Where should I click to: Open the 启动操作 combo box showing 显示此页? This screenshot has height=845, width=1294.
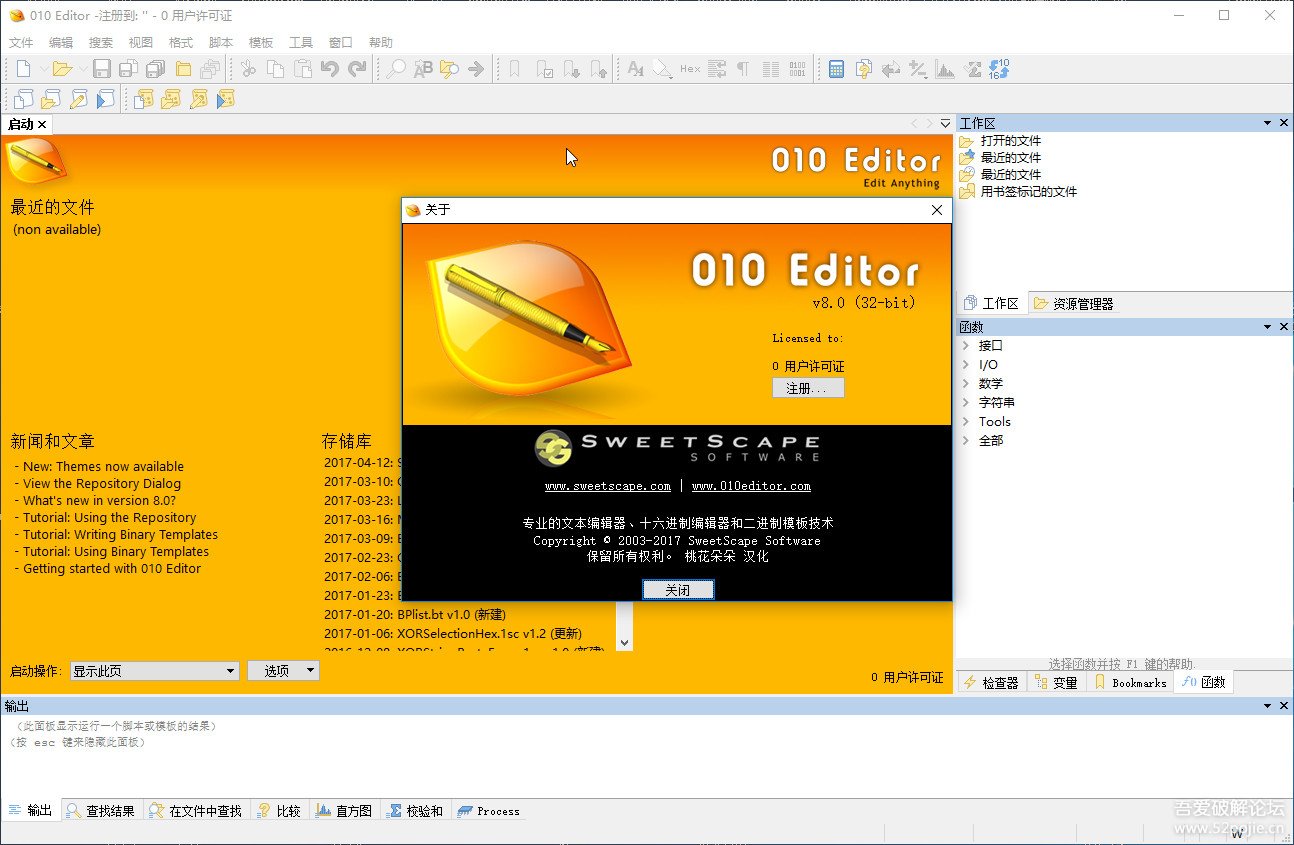(154, 671)
